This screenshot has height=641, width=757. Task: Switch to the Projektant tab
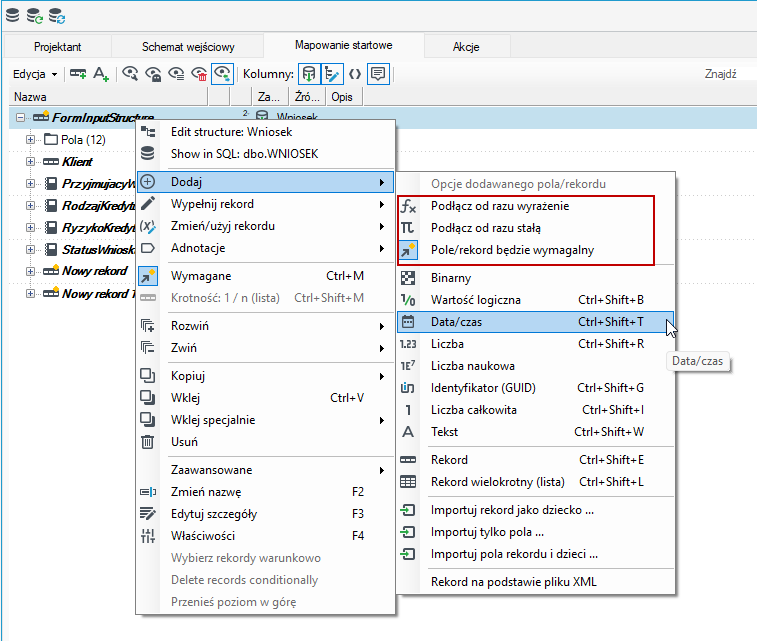(57, 47)
